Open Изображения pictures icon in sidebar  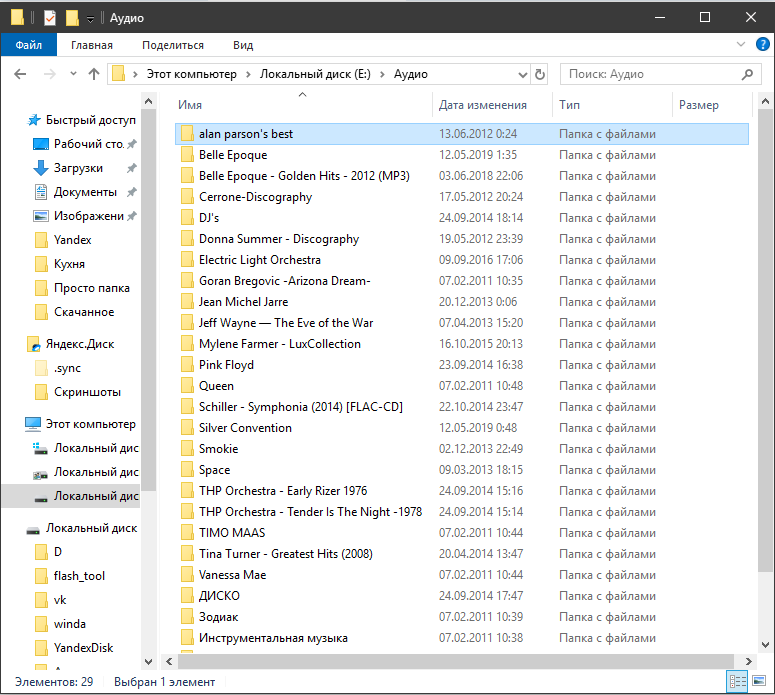[41, 216]
